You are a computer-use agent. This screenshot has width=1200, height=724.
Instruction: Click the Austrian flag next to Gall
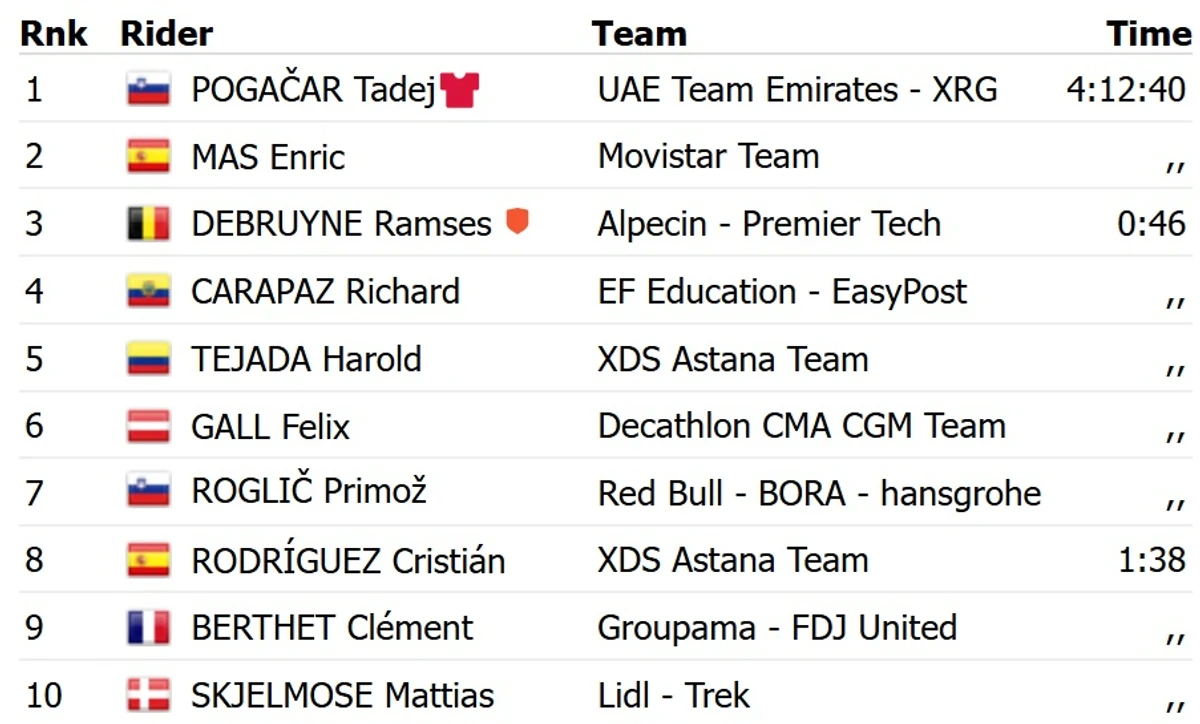tap(148, 426)
